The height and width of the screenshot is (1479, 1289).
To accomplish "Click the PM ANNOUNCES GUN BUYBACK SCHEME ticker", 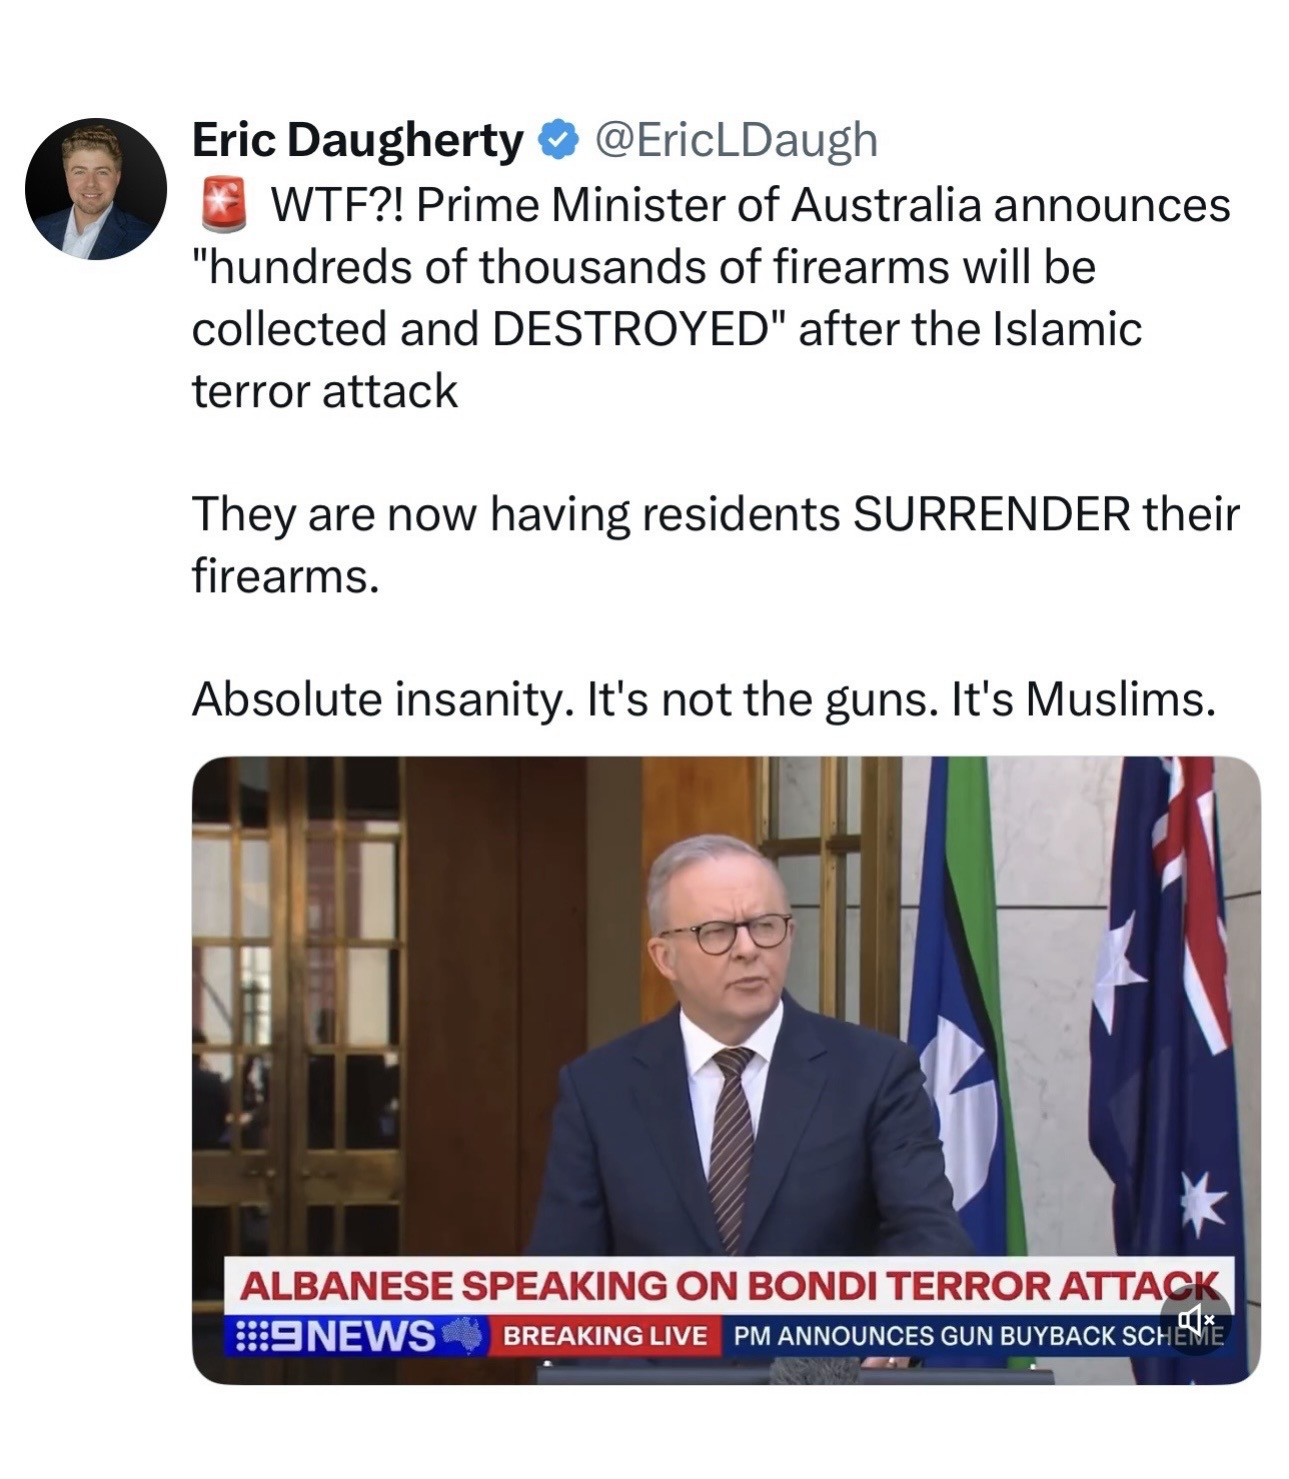I will pyautogui.click(x=978, y=1336).
